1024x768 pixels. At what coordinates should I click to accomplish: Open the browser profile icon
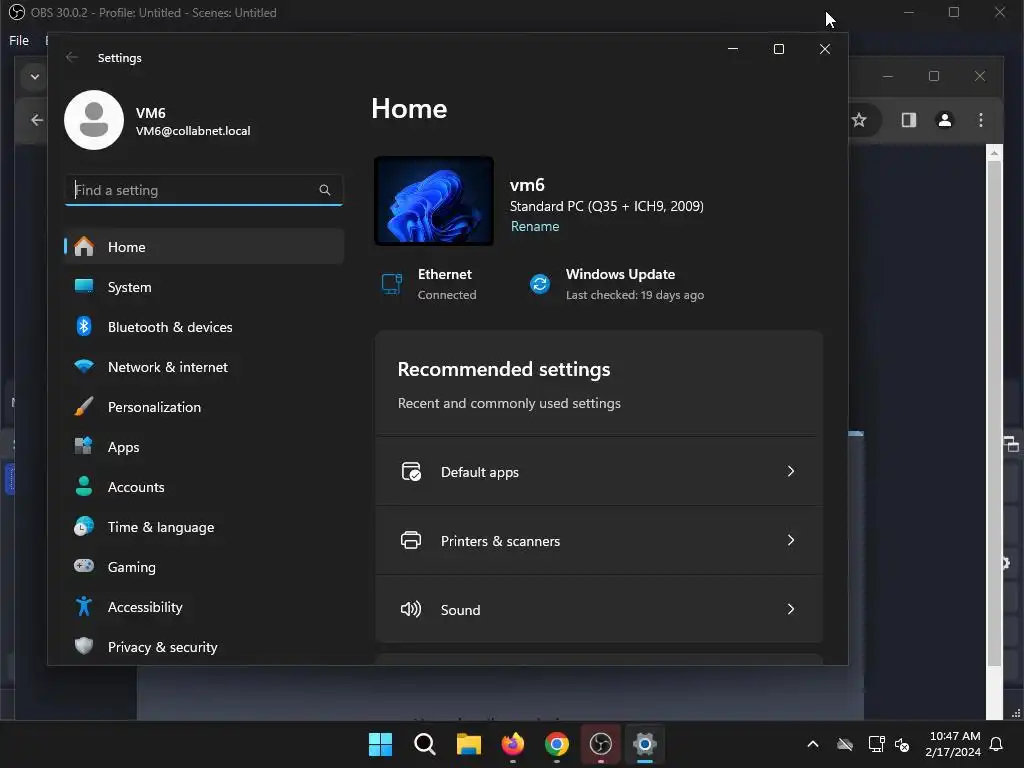[945, 120]
